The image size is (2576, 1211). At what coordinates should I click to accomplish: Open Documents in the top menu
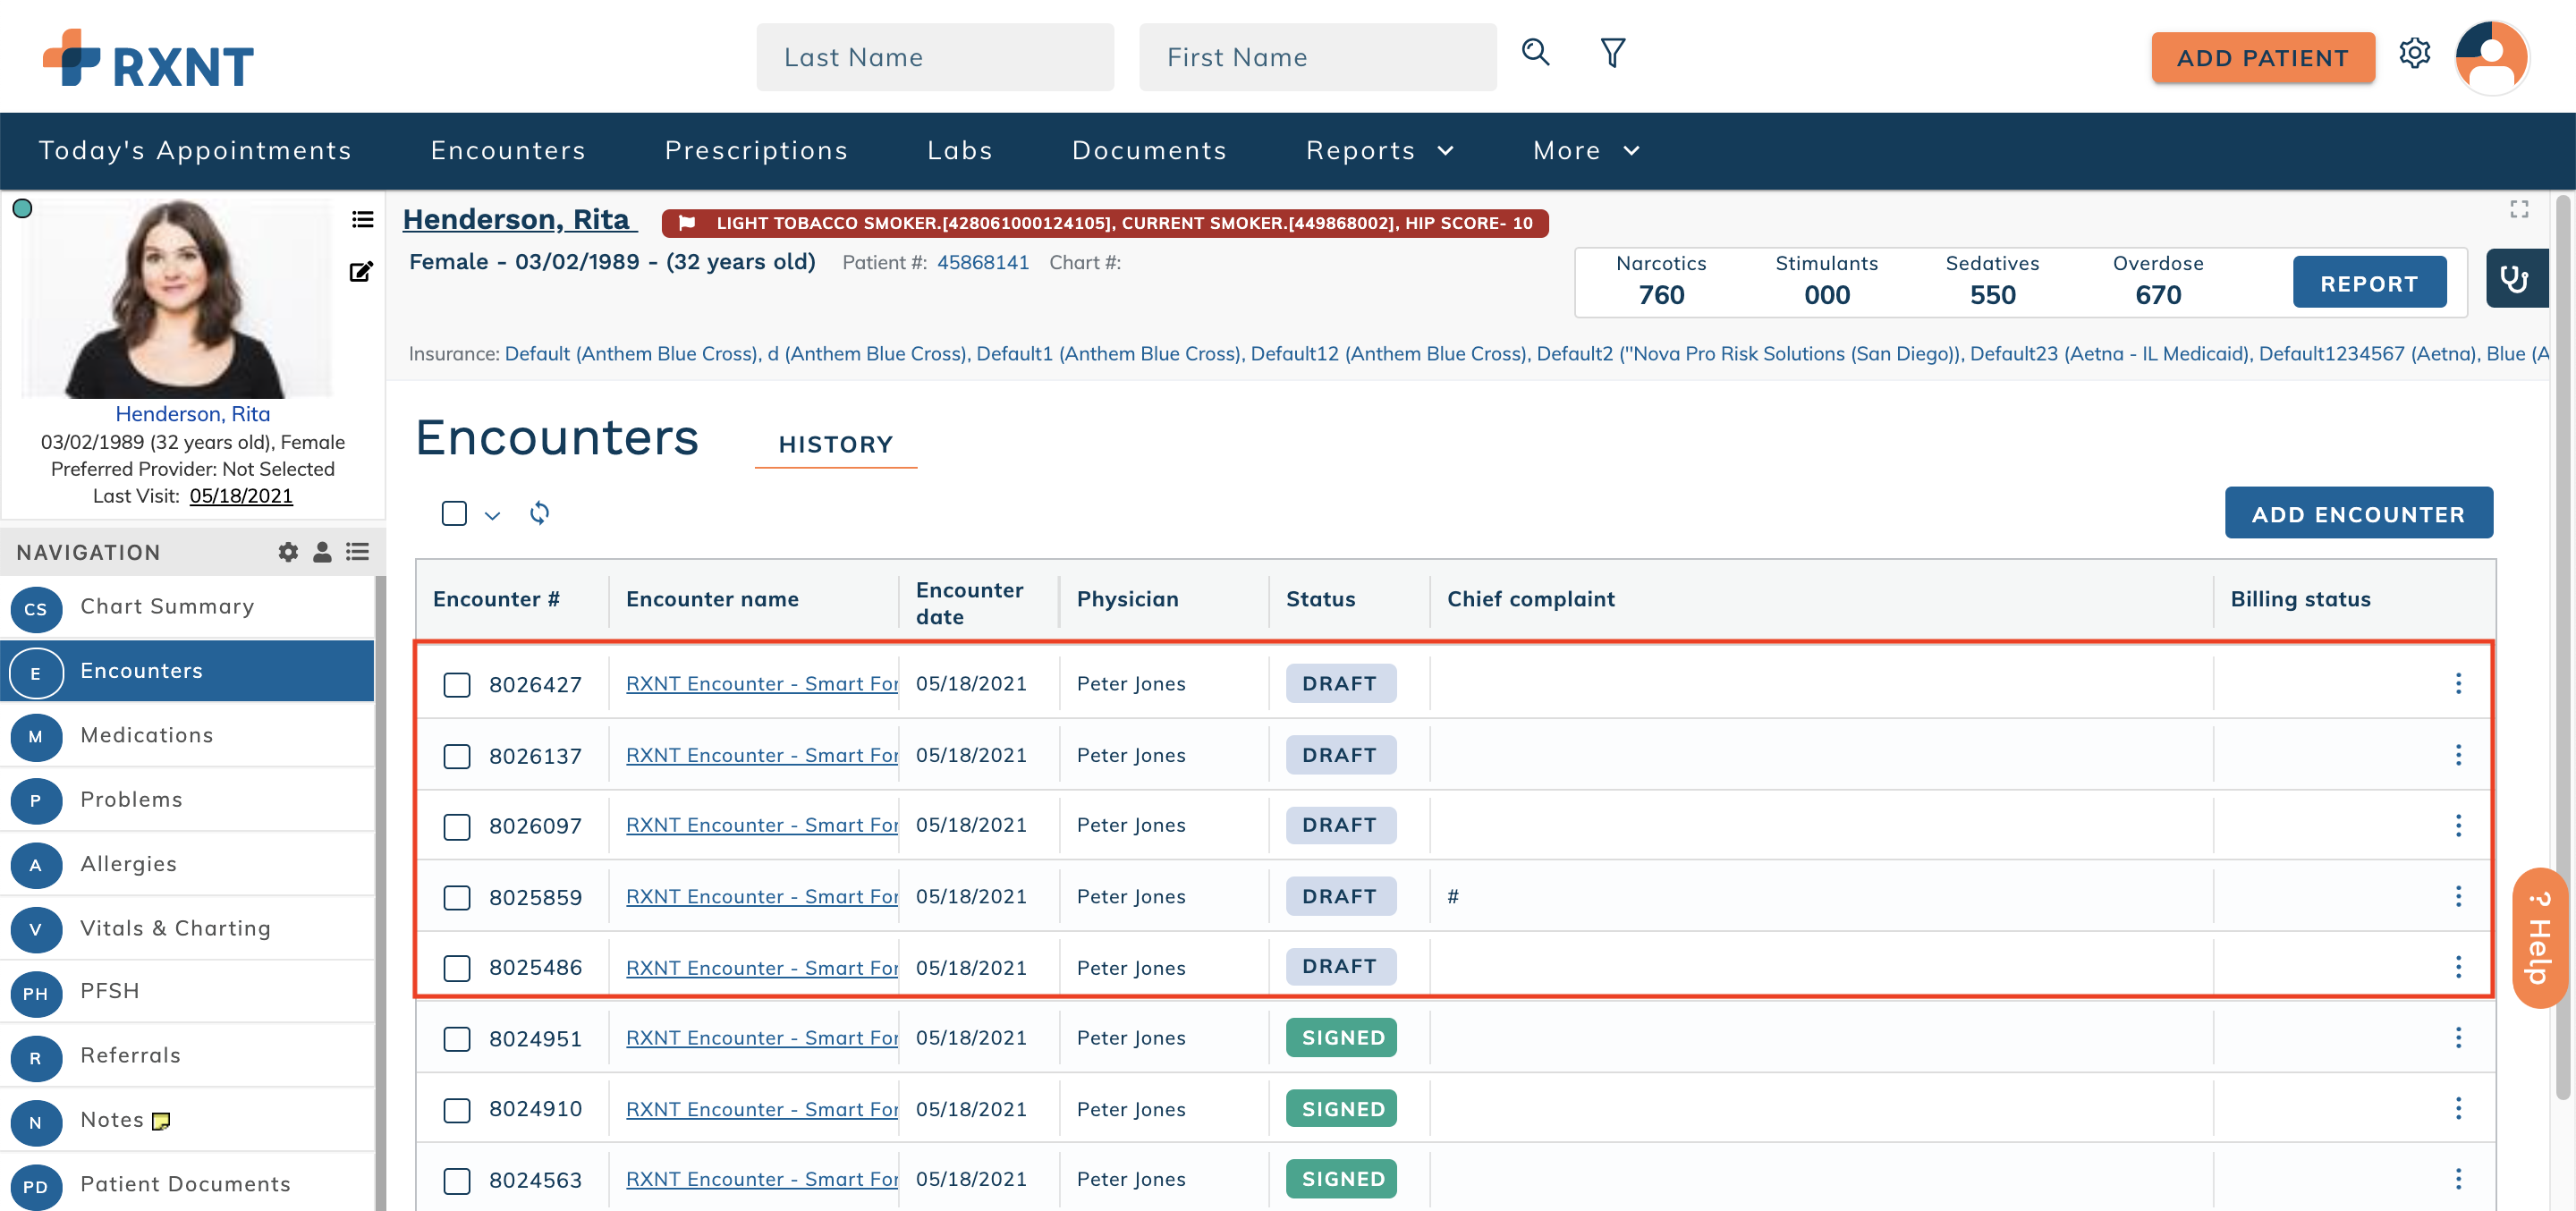pos(1149,150)
